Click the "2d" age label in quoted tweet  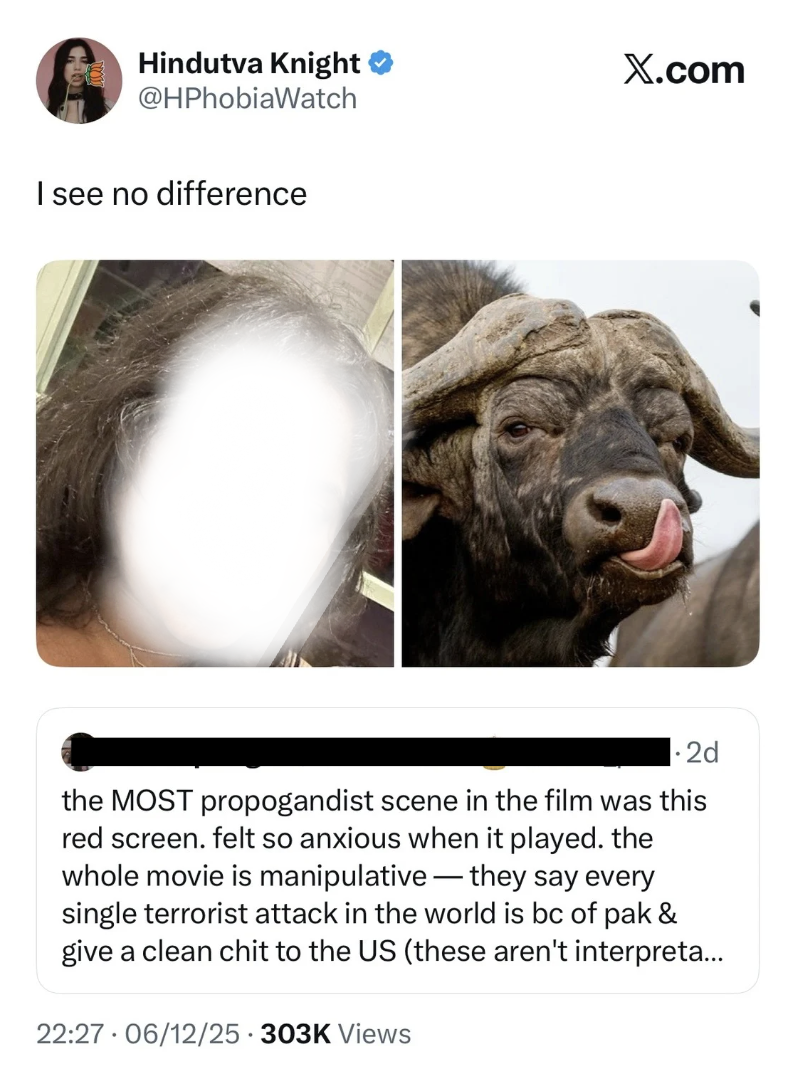[x=702, y=753]
